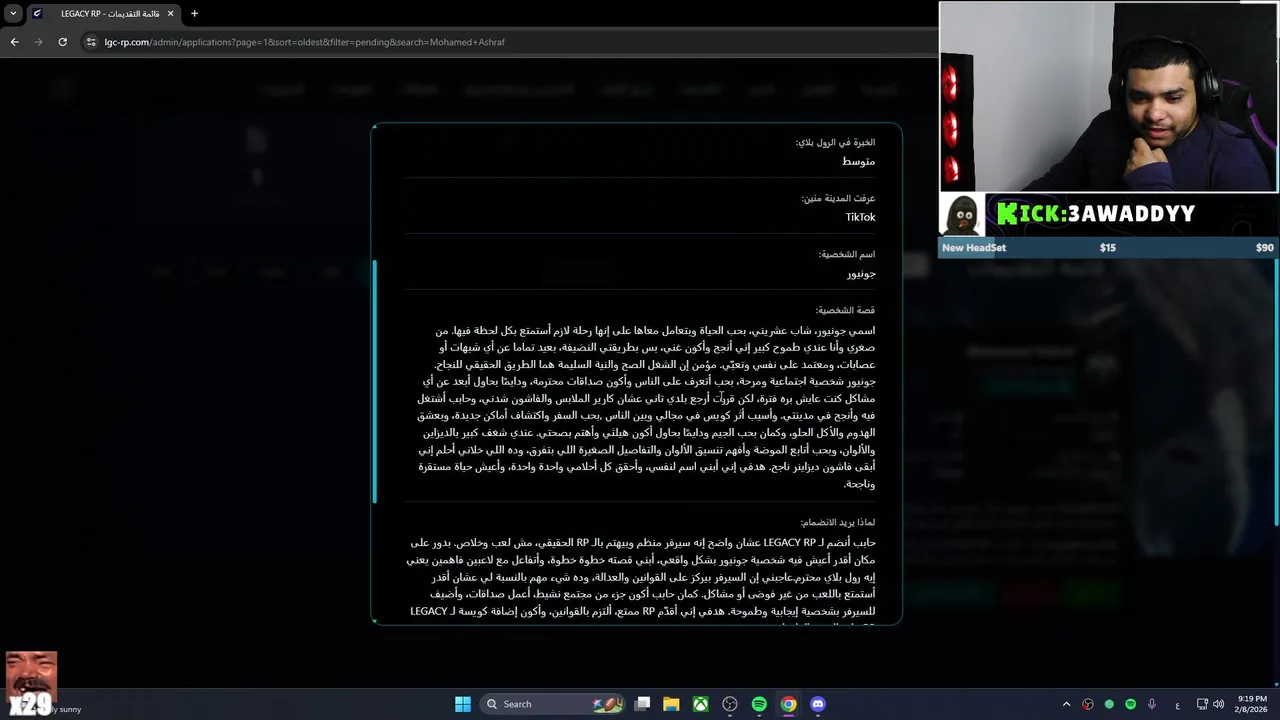
Task: Select the character name جونيور
Action: point(861,273)
